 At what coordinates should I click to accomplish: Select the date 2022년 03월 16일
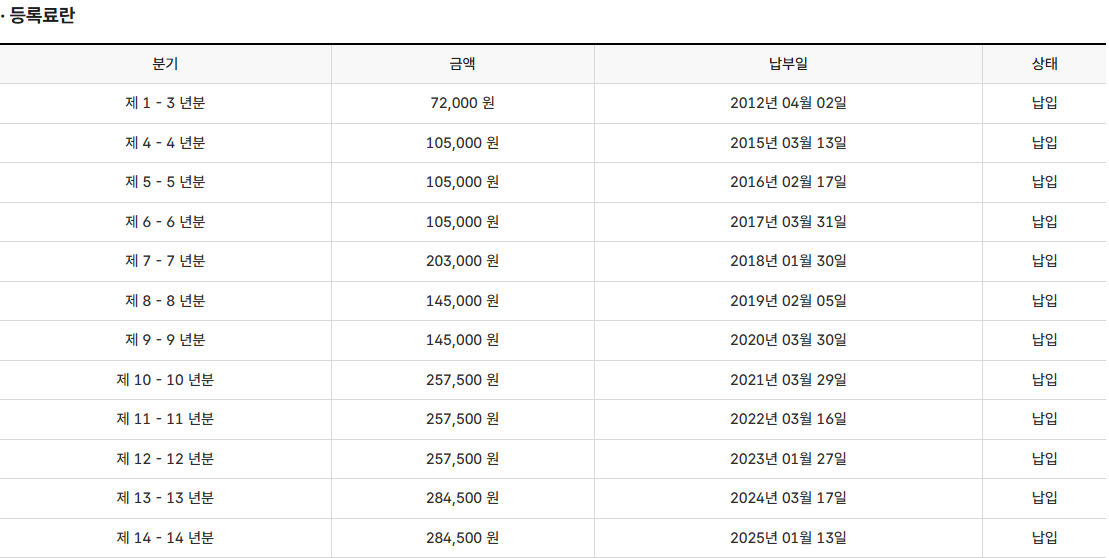tap(788, 419)
